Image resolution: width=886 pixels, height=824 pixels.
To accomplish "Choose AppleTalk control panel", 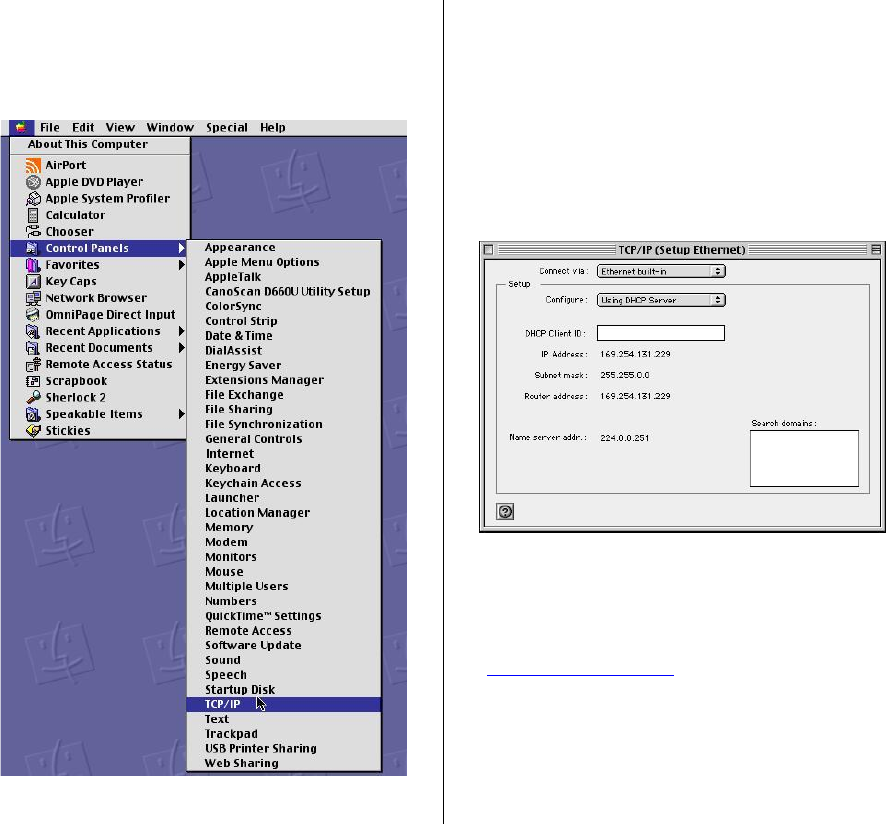I will [x=284, y=277].
